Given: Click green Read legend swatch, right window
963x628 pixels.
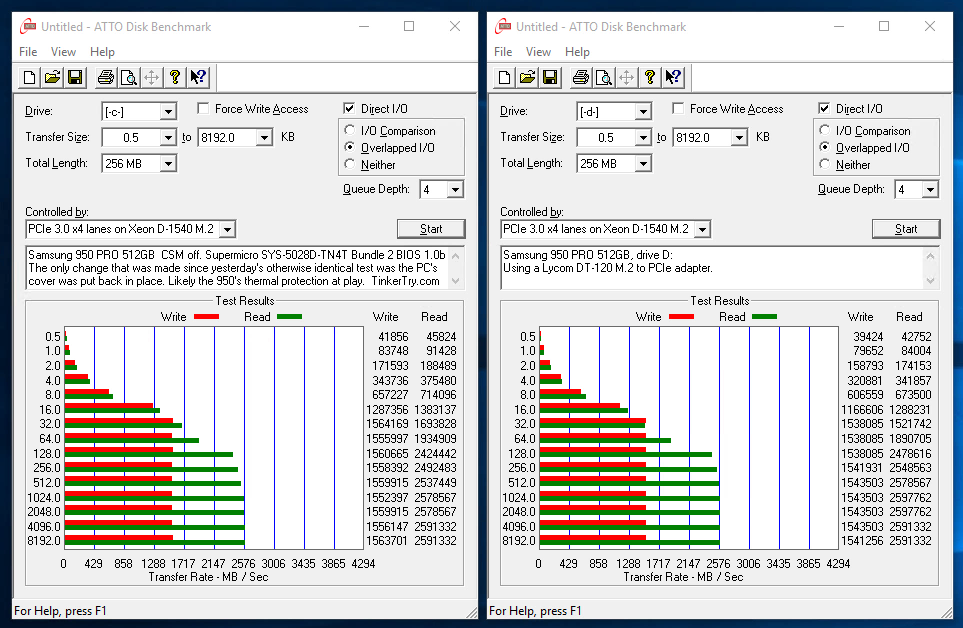Looking at the screenshot, I should click(765, 317).
